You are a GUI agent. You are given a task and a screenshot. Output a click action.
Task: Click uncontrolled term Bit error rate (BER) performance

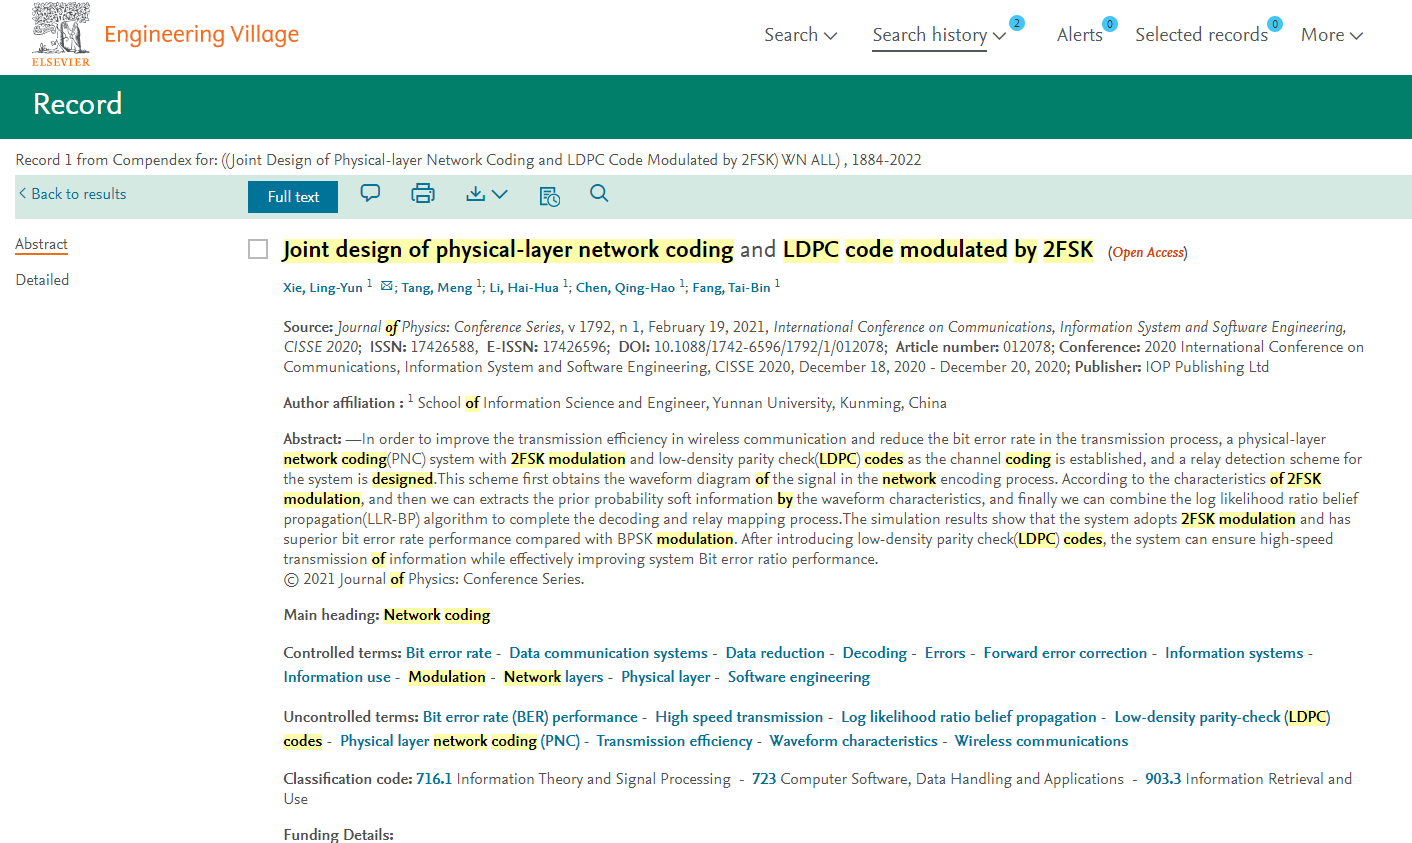tap(530, 717)
